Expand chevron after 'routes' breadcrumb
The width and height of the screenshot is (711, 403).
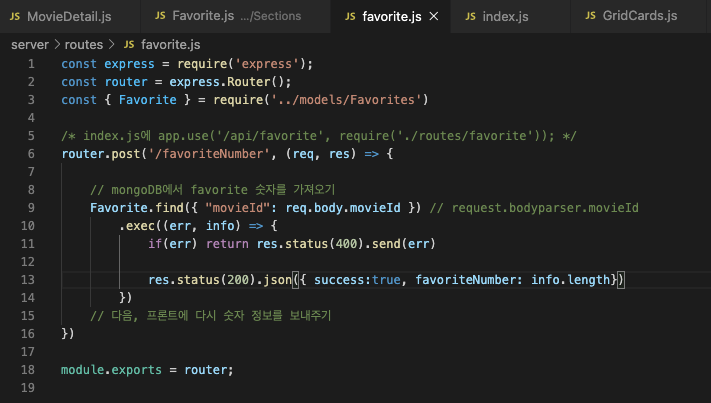point(112,44)
